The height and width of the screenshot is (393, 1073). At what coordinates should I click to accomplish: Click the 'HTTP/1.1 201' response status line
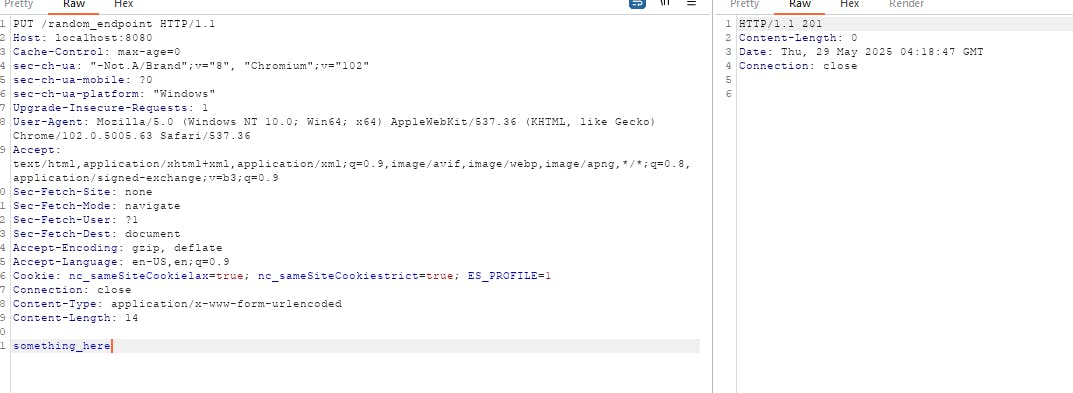[780, 24]
